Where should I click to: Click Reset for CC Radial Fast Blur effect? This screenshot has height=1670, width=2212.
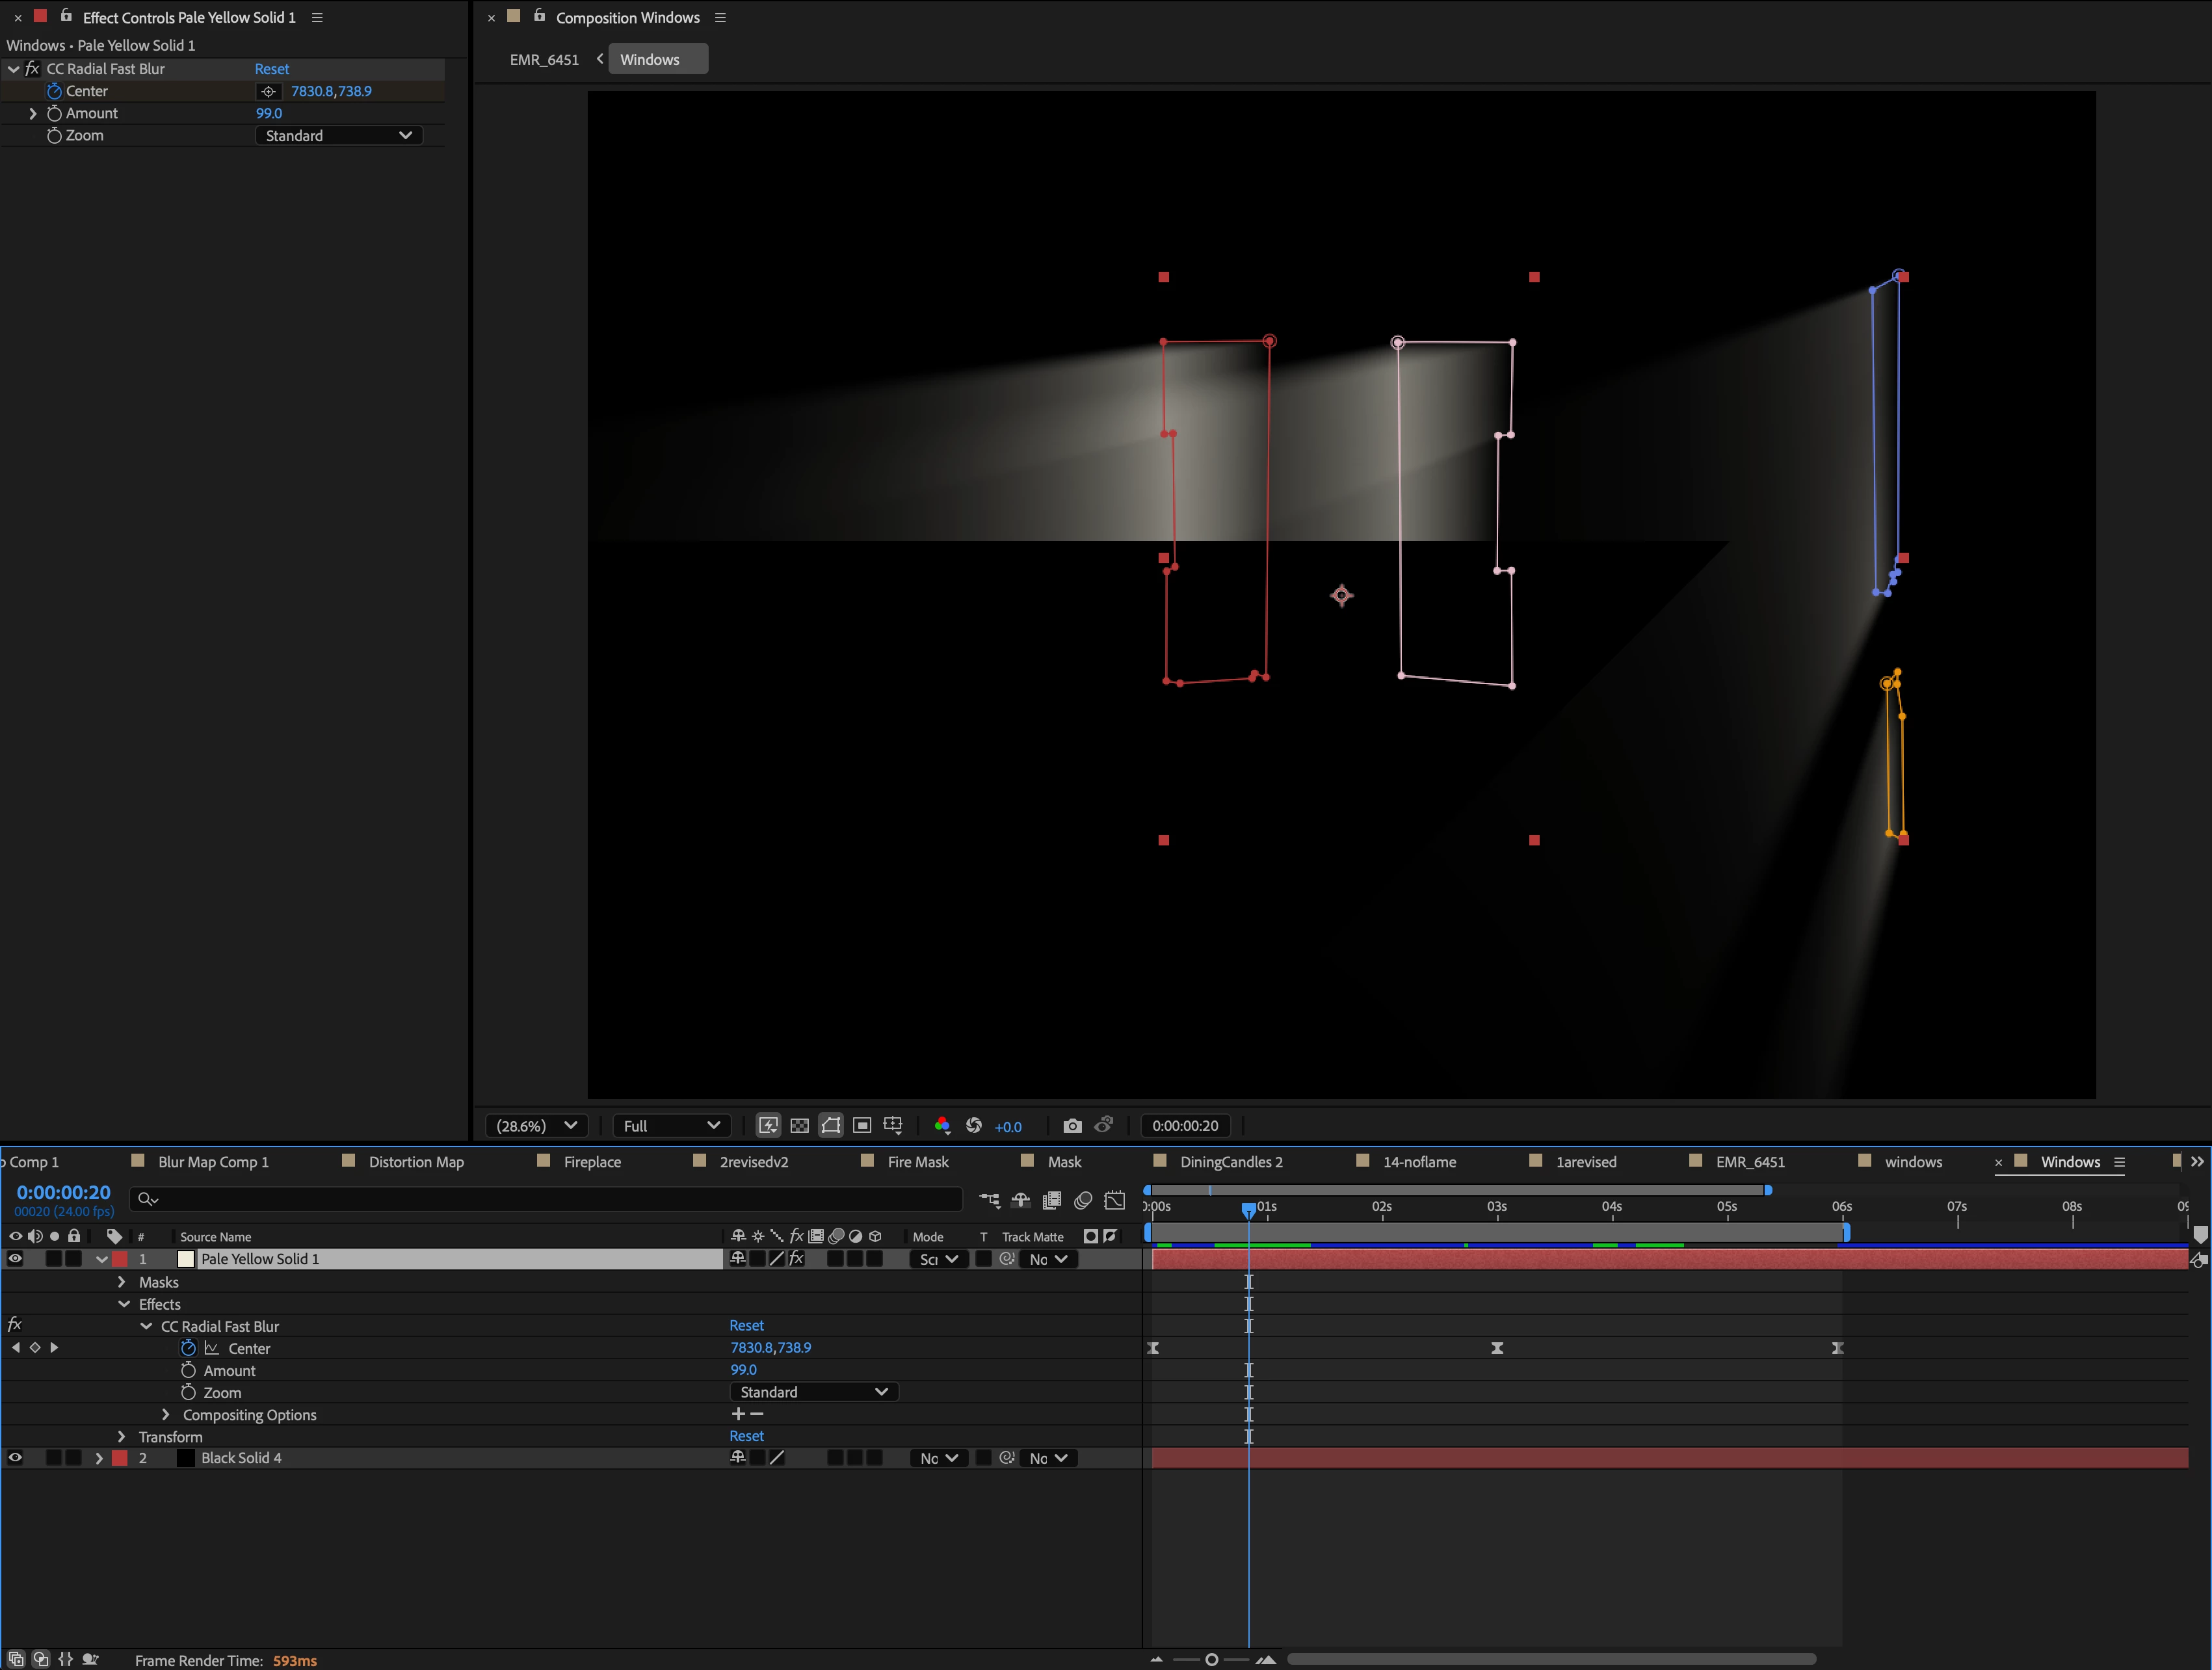point(271,69)
